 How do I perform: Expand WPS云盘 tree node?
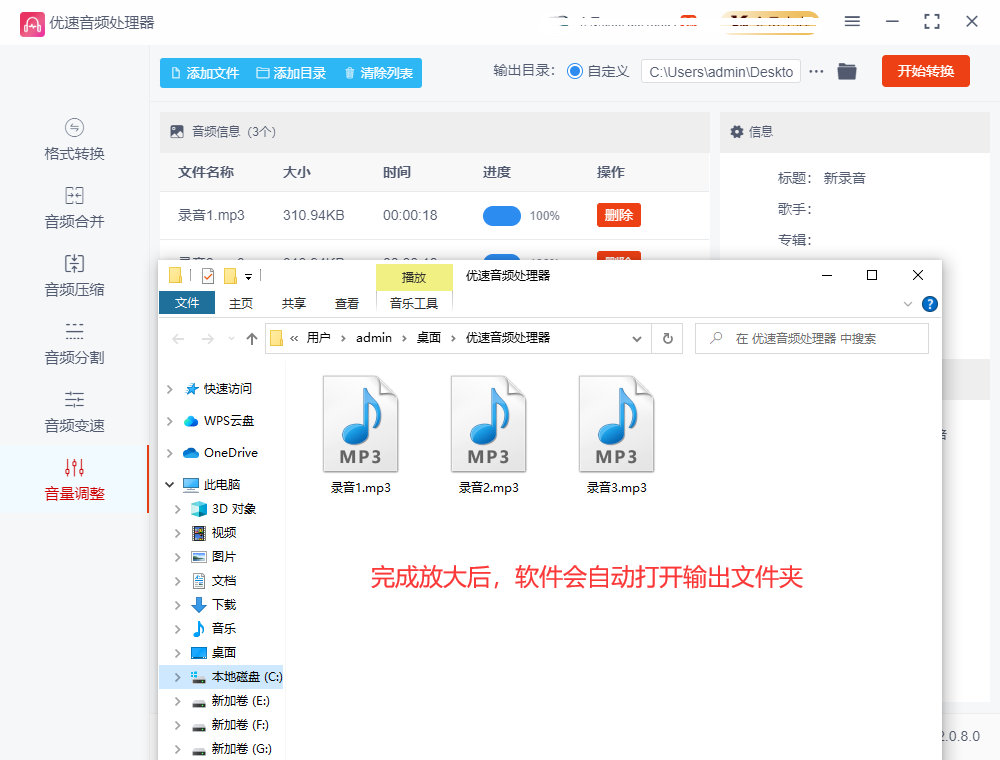point(170,421)
